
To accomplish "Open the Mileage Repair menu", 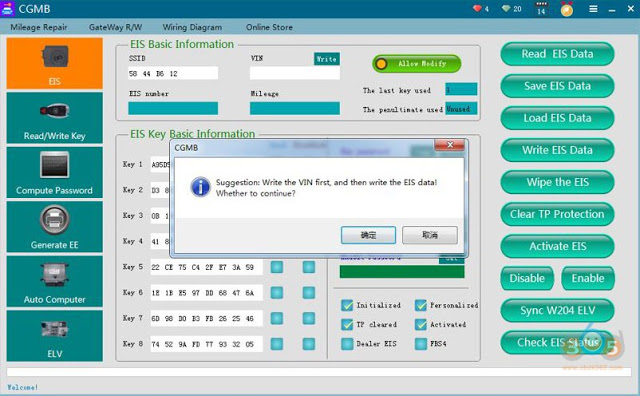I will [39, 27].
